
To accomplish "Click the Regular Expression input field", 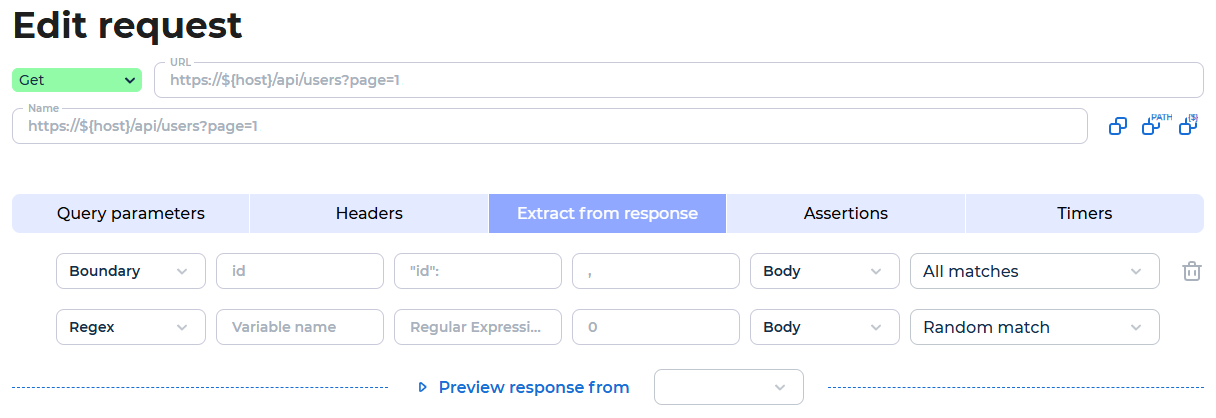I will click(478, 327).
